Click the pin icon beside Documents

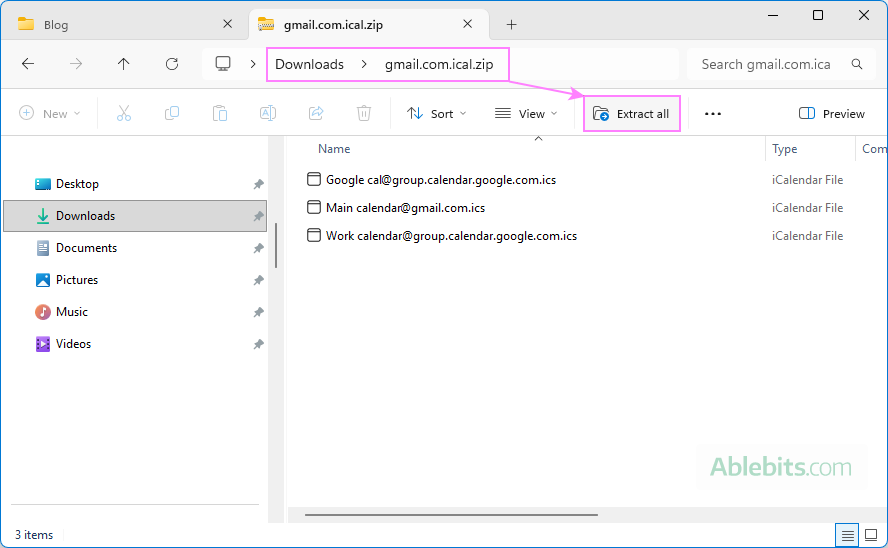pos(258,248)
